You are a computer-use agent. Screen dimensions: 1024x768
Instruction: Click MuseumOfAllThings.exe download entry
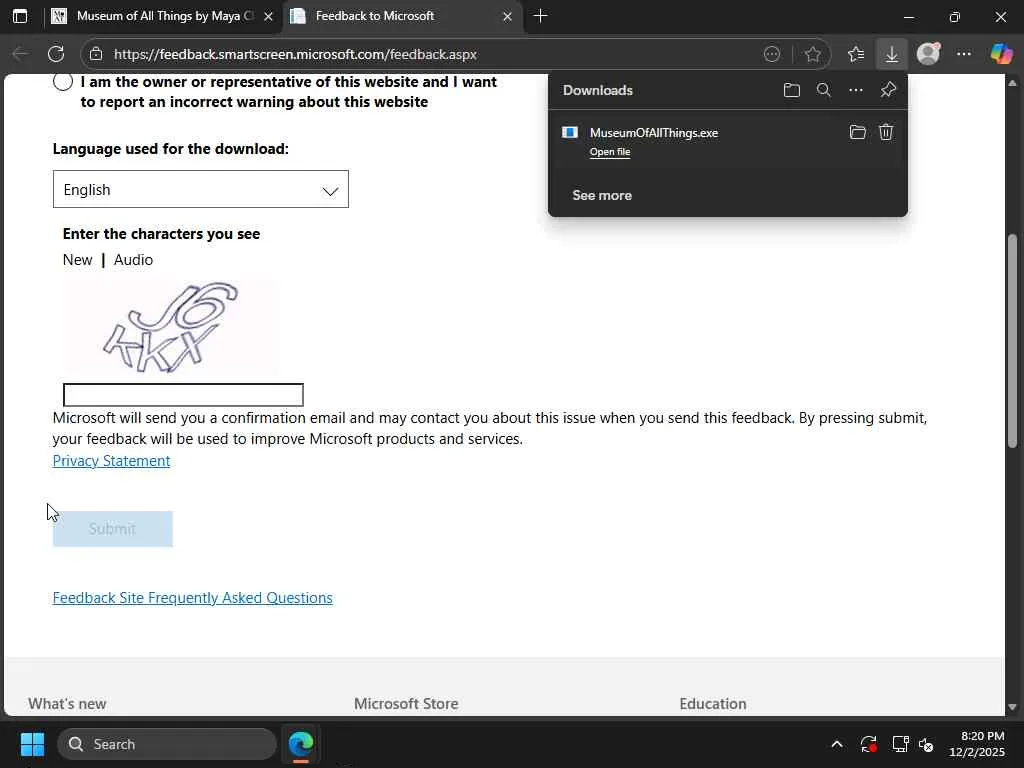click(x=654, y=133)
